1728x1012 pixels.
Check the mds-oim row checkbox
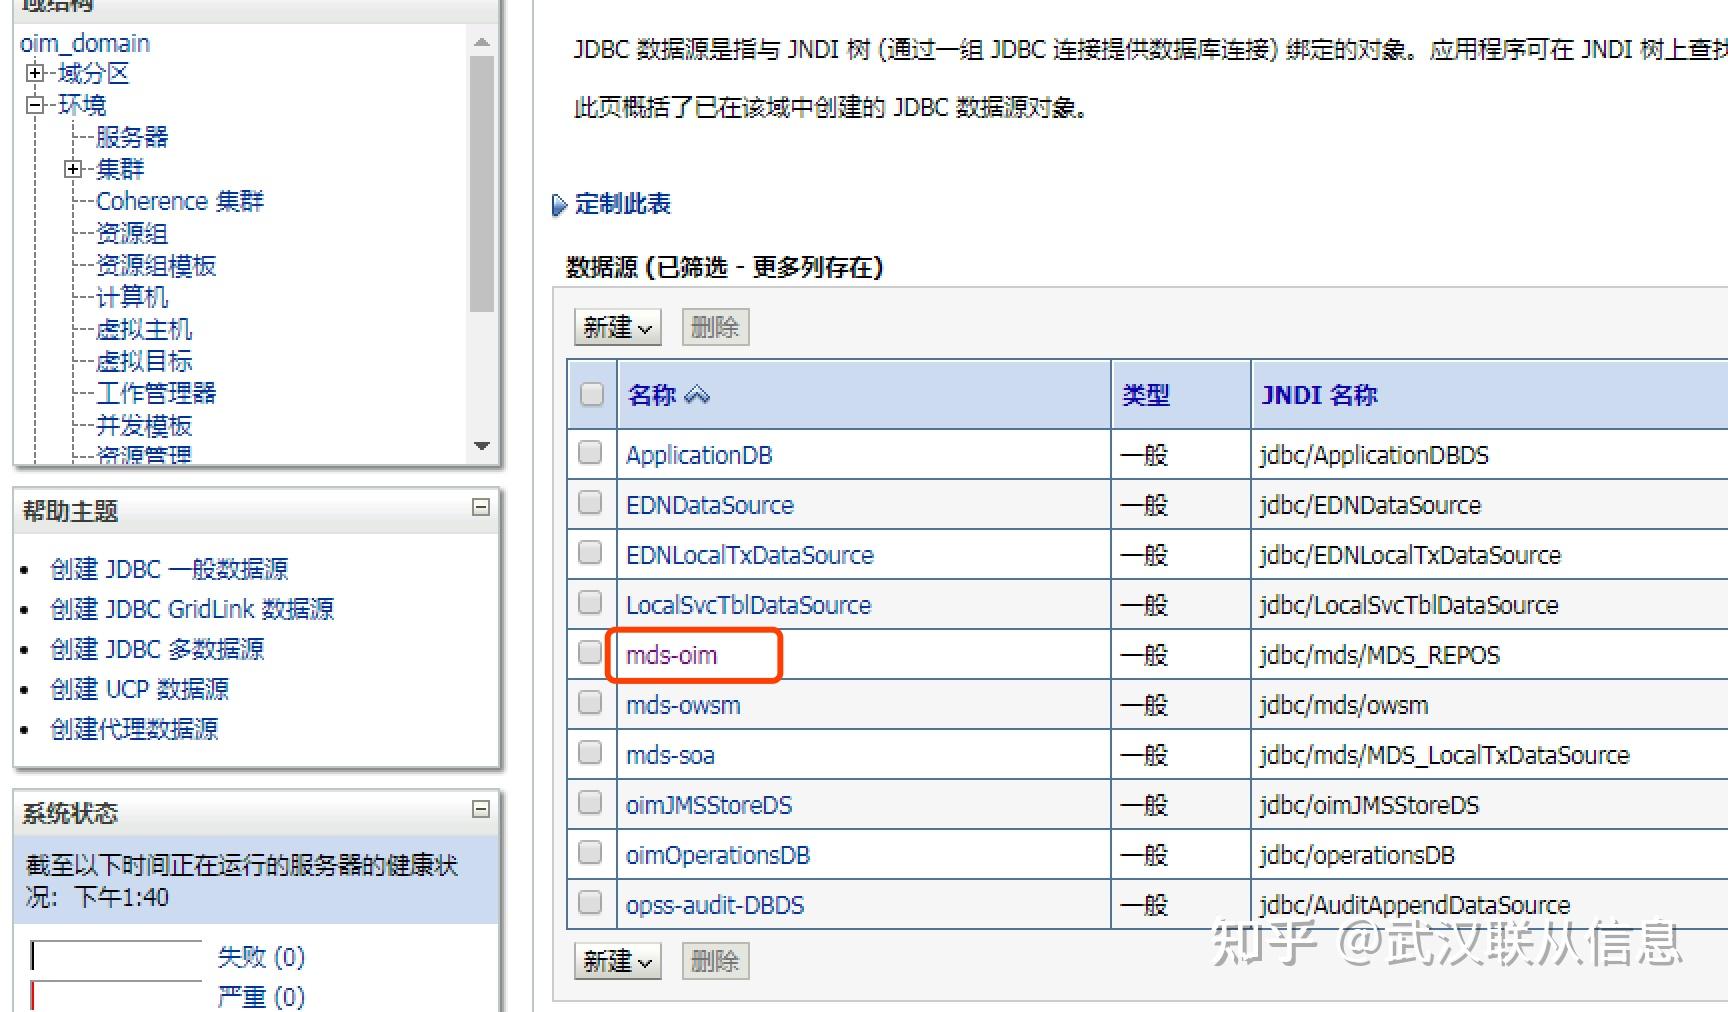coord(590,652)
